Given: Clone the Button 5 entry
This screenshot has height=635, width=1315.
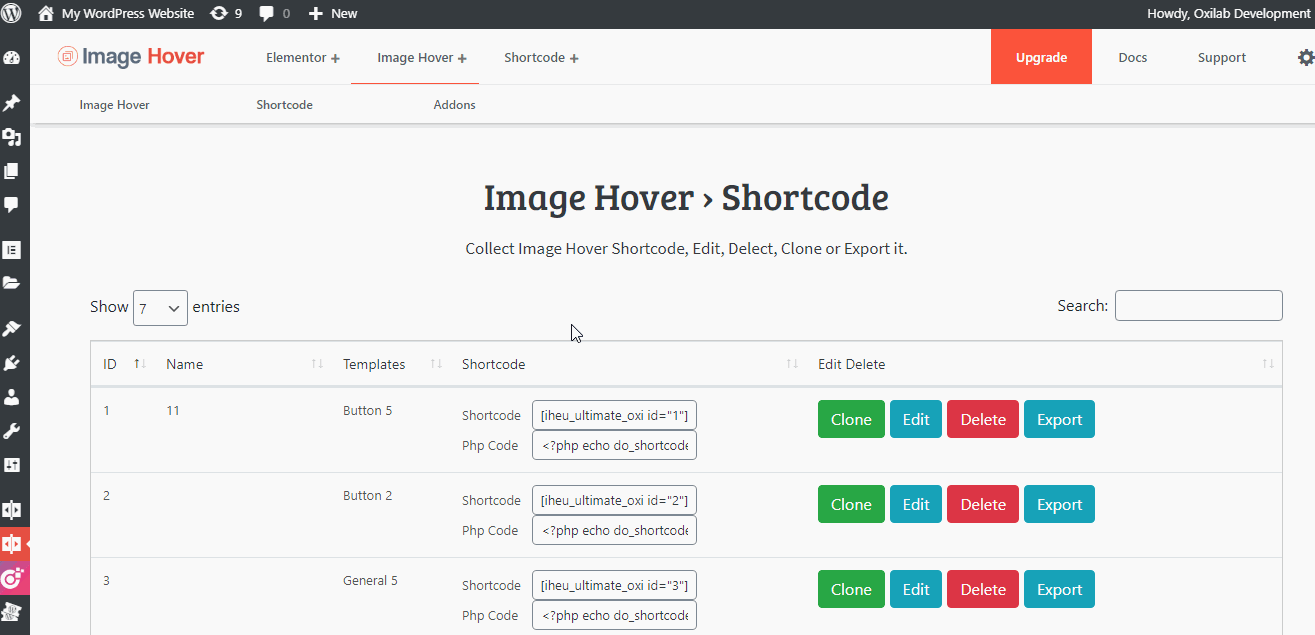Looking at the screenshot, I should (851, 419).
